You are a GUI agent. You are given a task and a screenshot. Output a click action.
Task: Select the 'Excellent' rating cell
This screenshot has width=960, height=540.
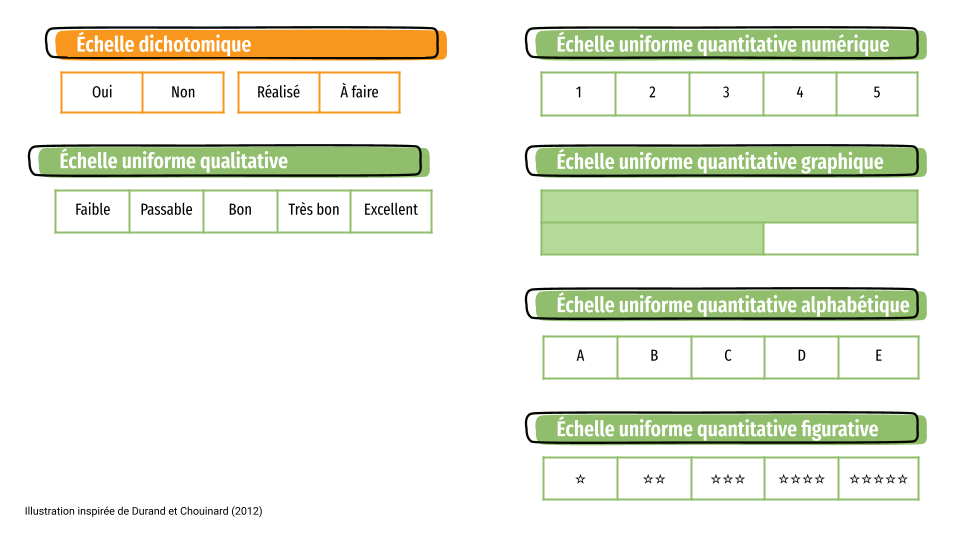391,211
